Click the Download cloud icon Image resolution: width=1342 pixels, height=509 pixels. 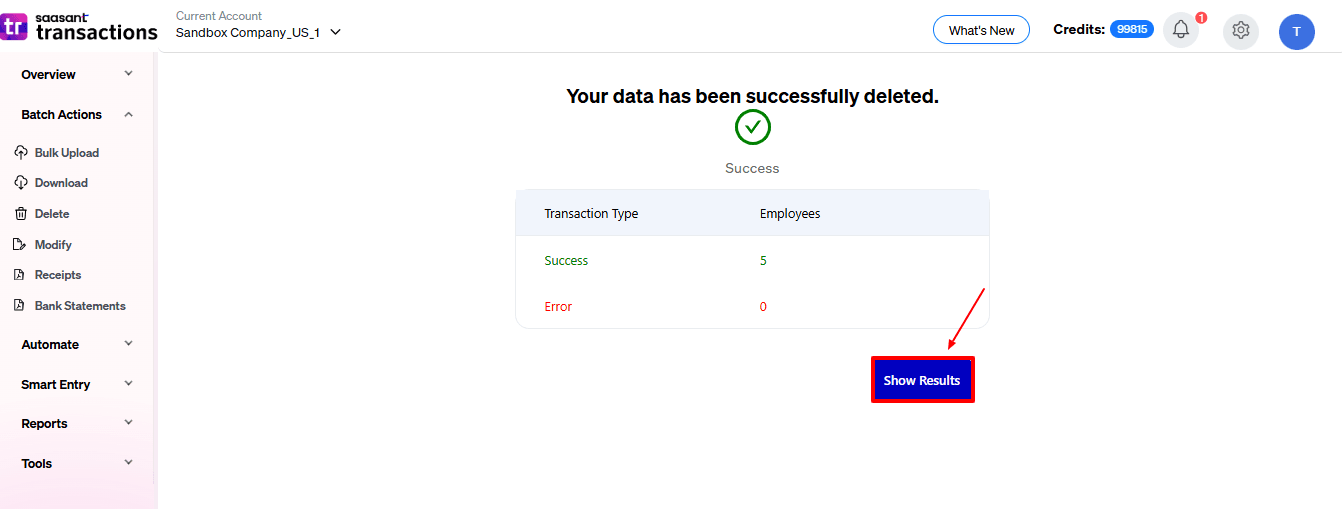click(x=20, y=183)
